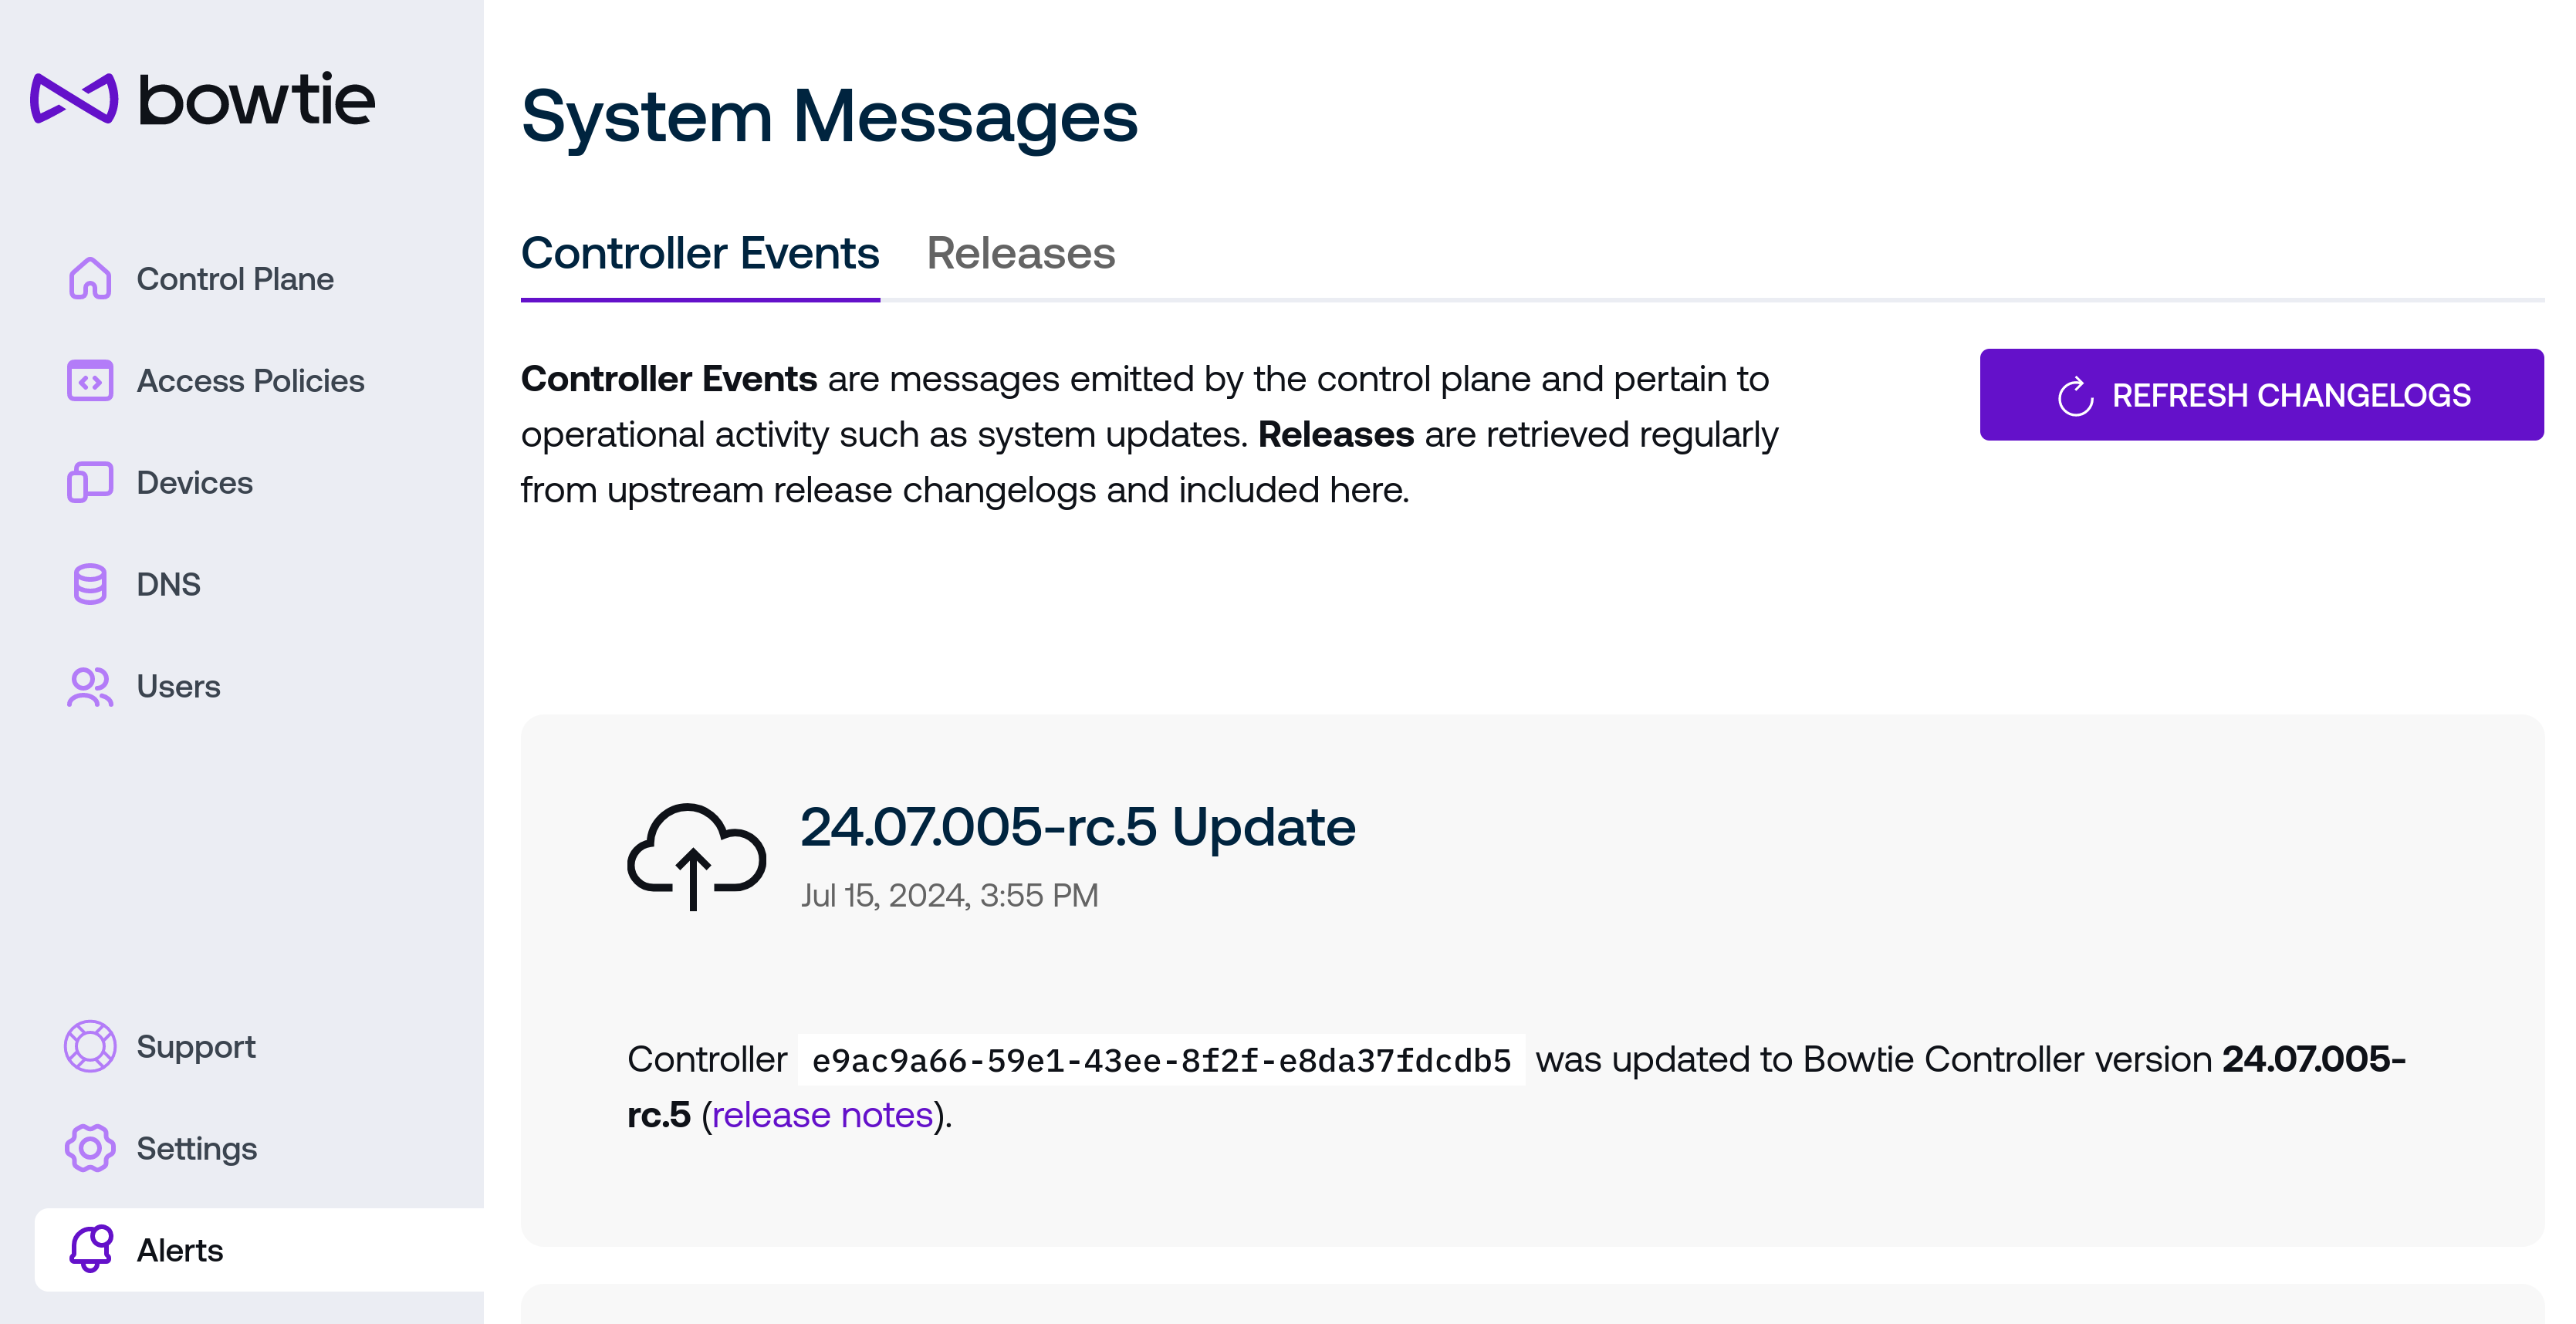This screenshot has width=2576, height=1324.
Task: Select the Controller Events tab
Action: [700, 253]
